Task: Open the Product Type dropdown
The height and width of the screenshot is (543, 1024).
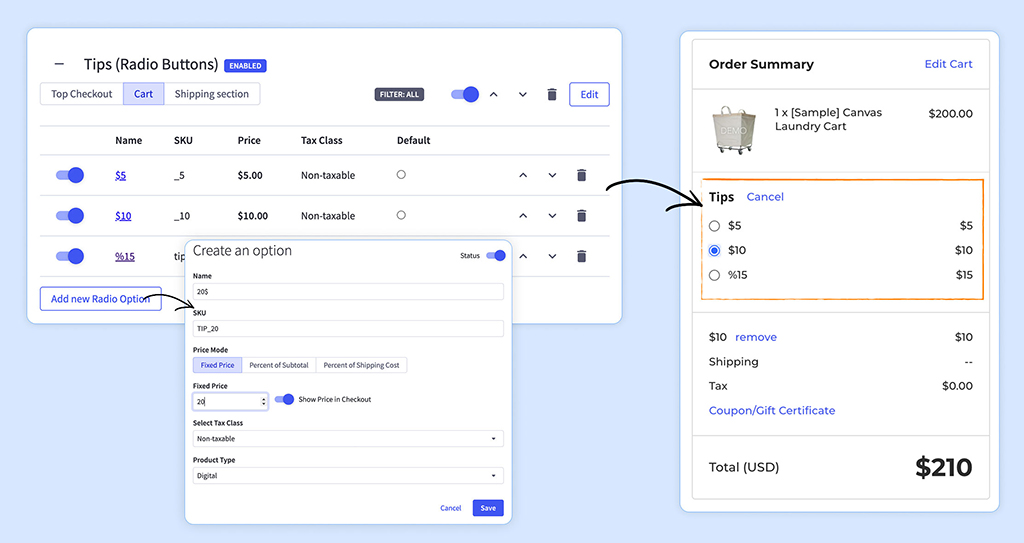Action: [348, 476]
